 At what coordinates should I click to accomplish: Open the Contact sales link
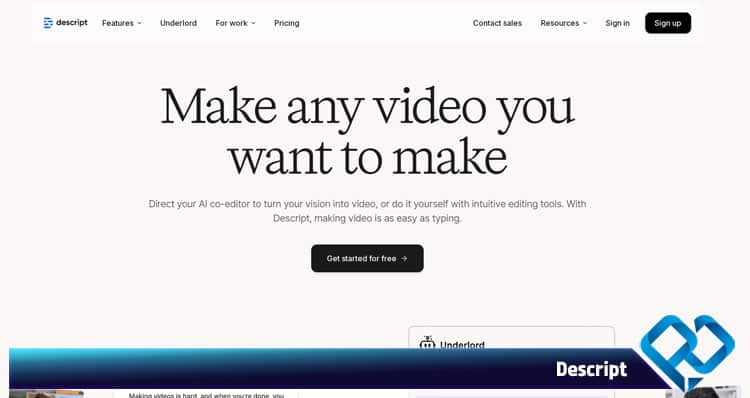(497, 23)
